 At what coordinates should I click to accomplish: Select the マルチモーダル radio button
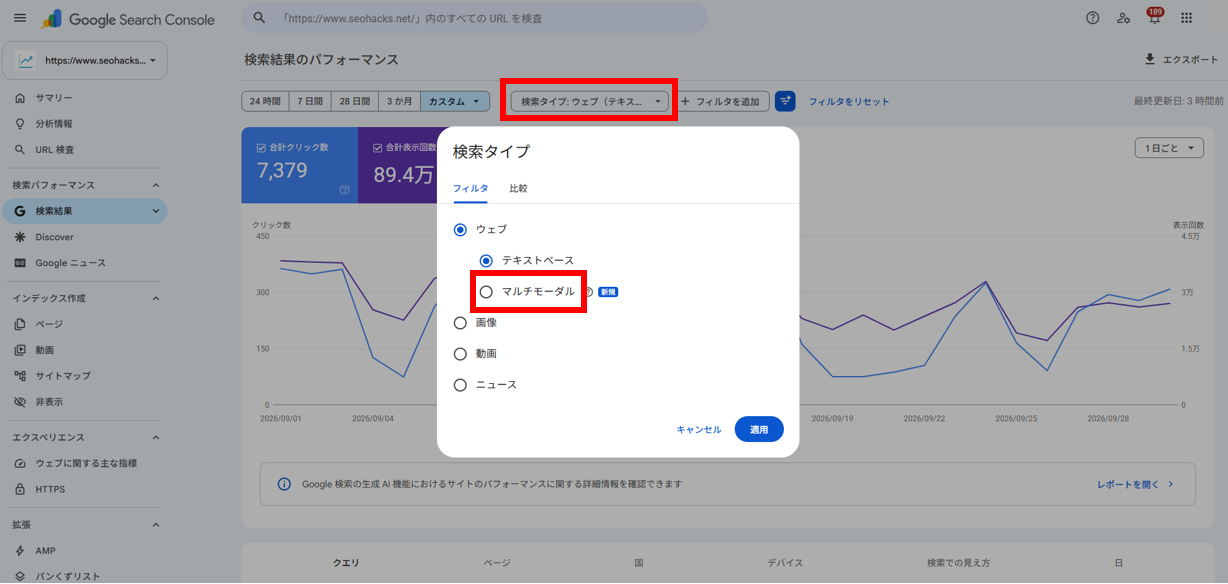click(486, 292)
